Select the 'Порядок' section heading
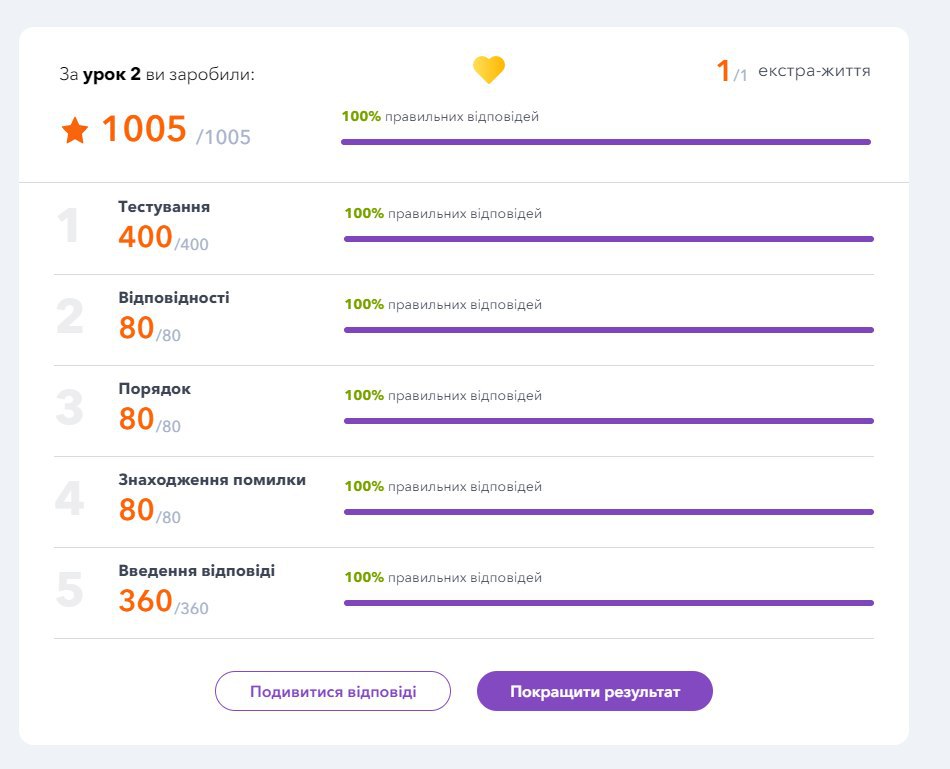 pos(154,389)
